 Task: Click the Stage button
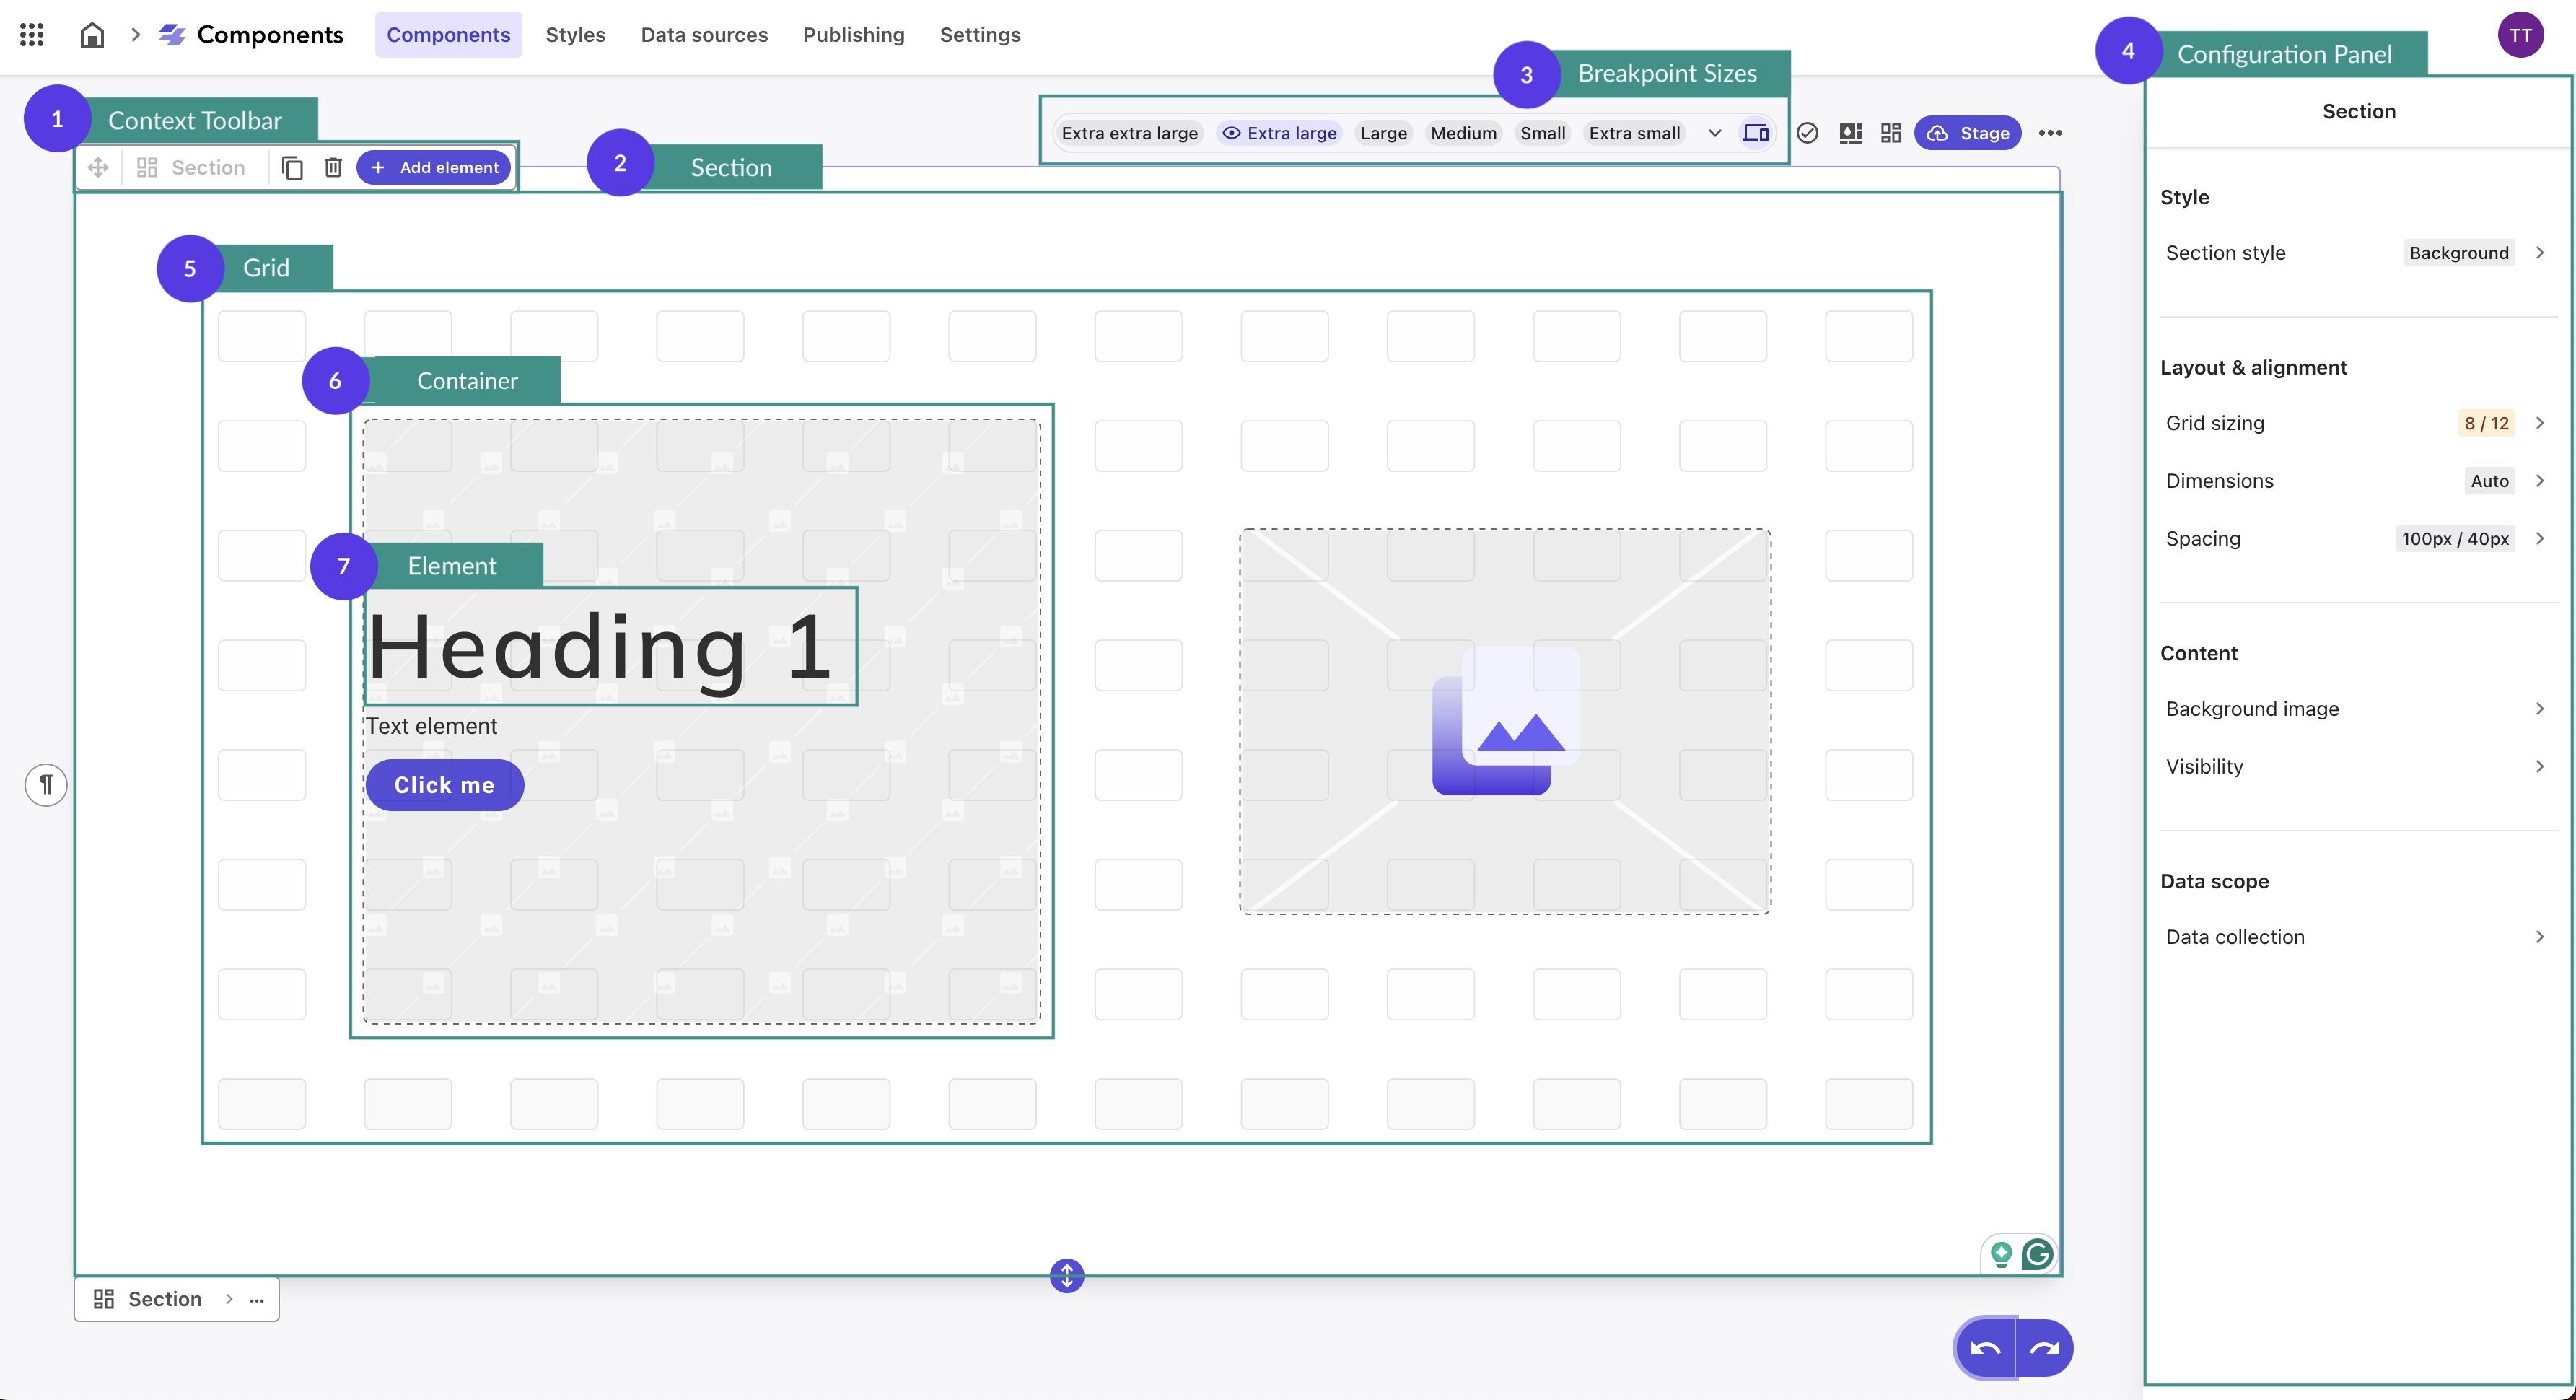tap(1968, 133)
